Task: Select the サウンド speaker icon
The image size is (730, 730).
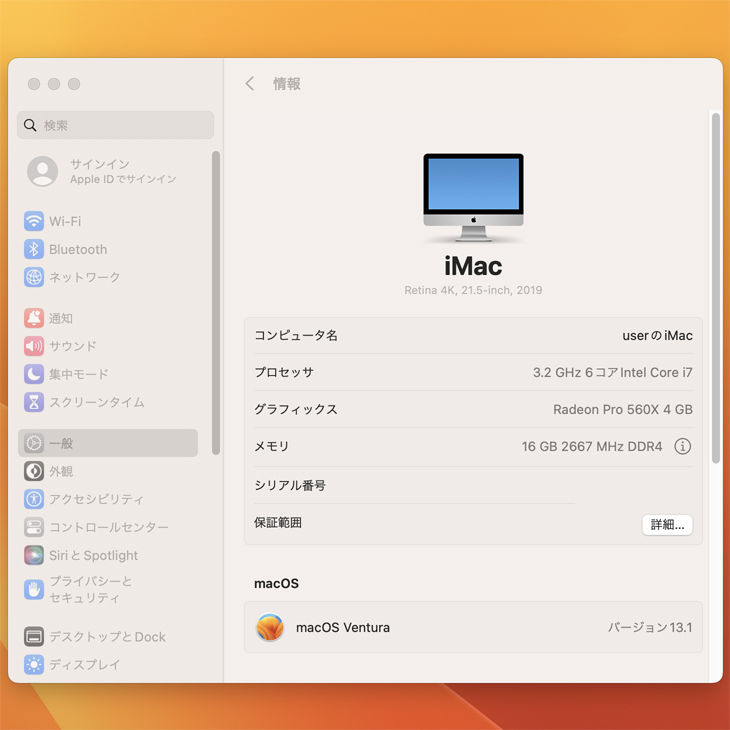Action: 34,346
